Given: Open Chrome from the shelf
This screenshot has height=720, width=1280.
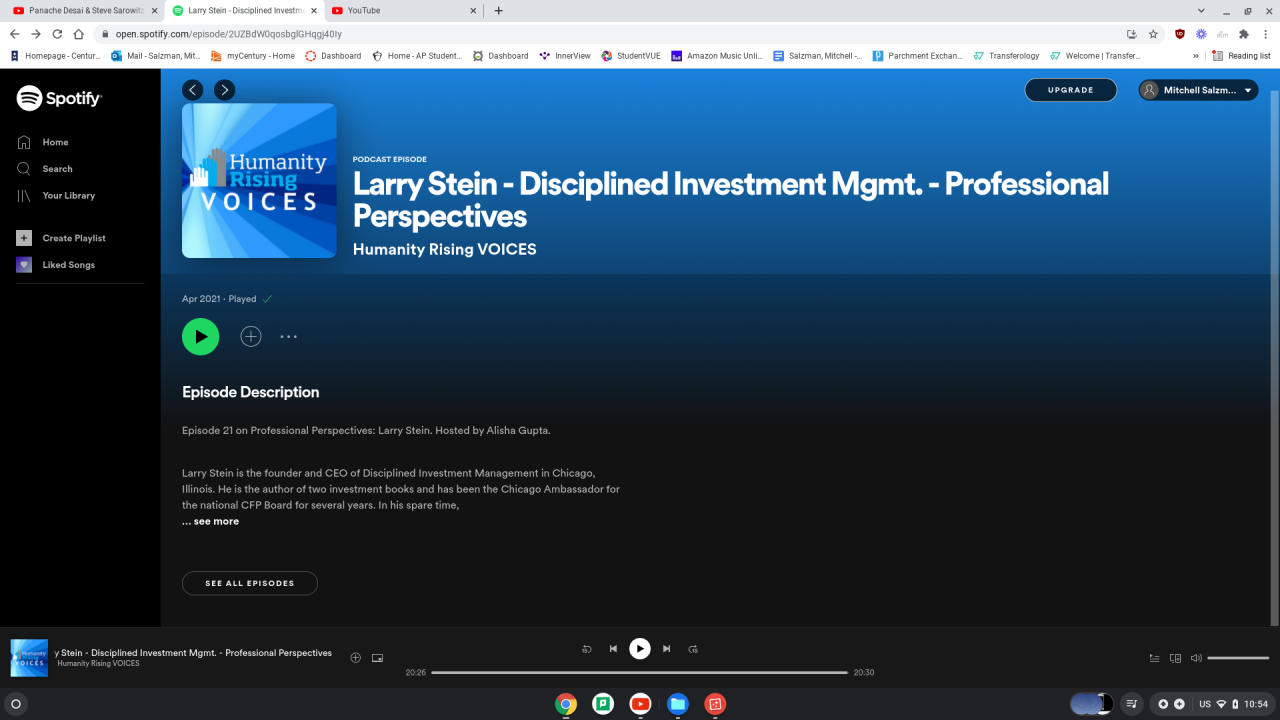Looking at the screenshot, I should coord(566,704).
